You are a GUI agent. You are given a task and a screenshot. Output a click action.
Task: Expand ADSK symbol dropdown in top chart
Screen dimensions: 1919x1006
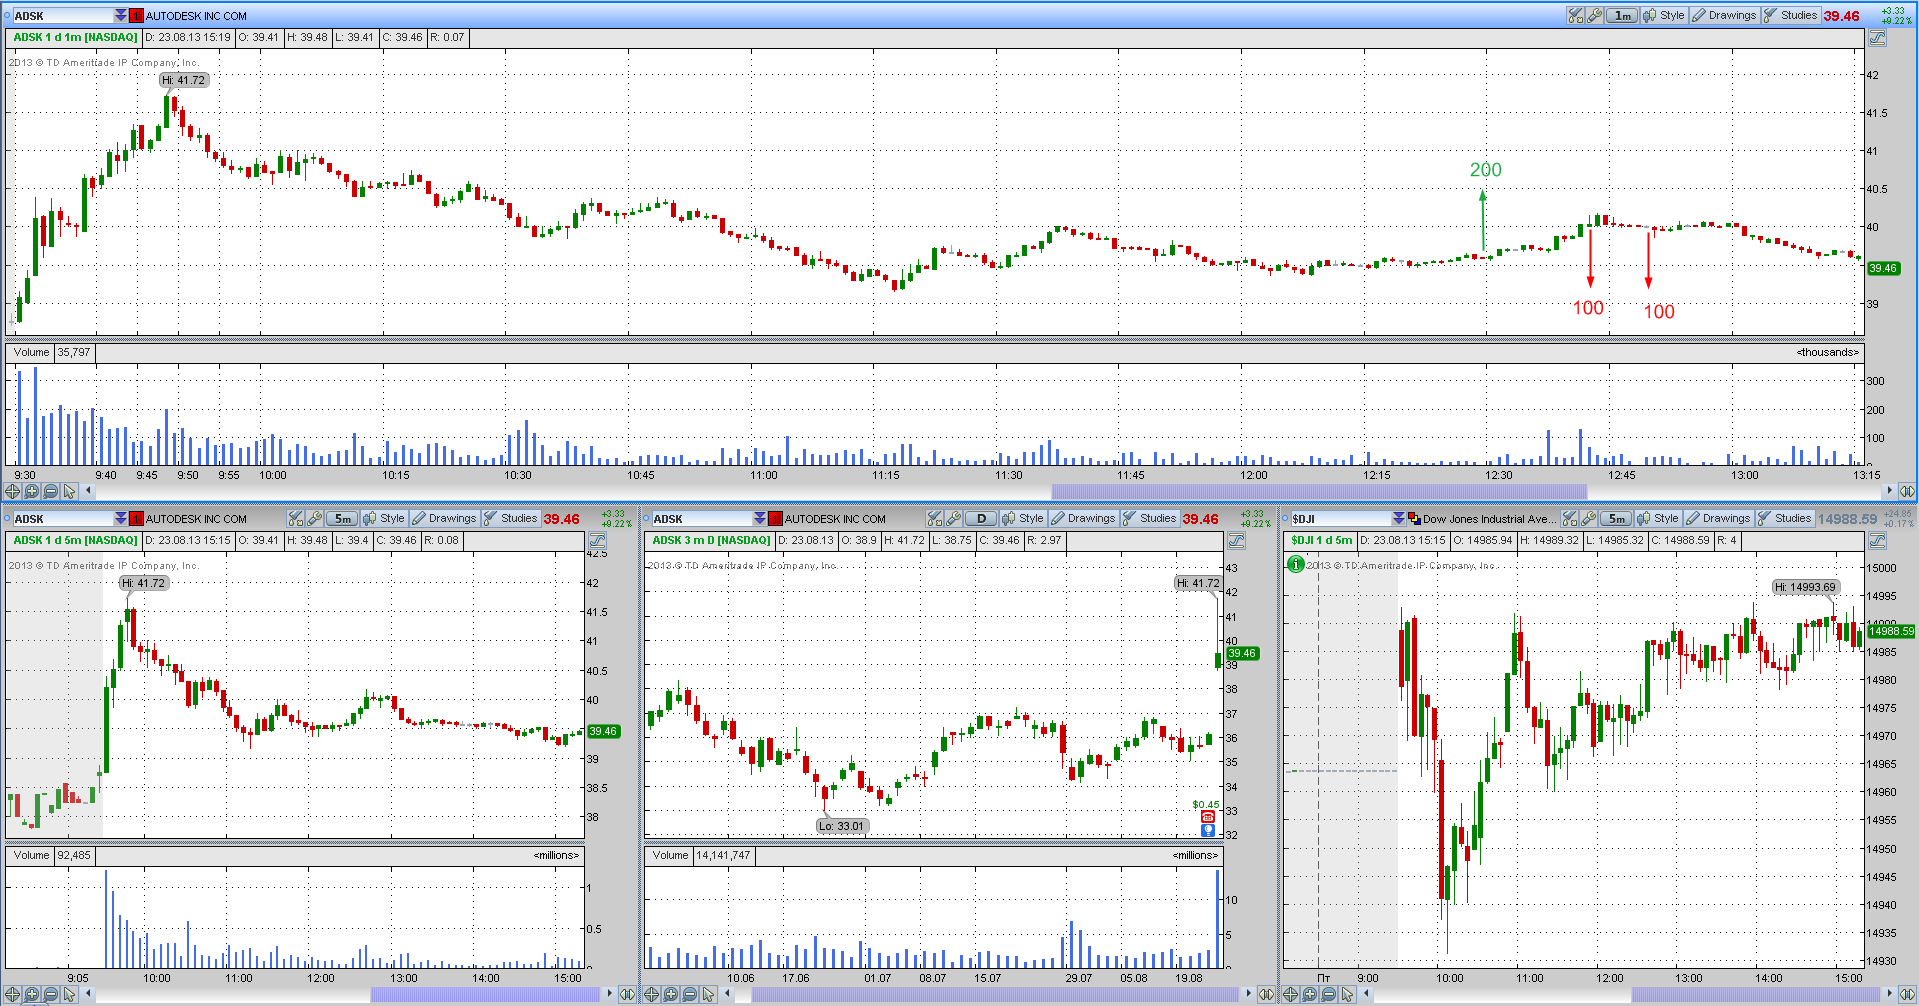[121, 15]
